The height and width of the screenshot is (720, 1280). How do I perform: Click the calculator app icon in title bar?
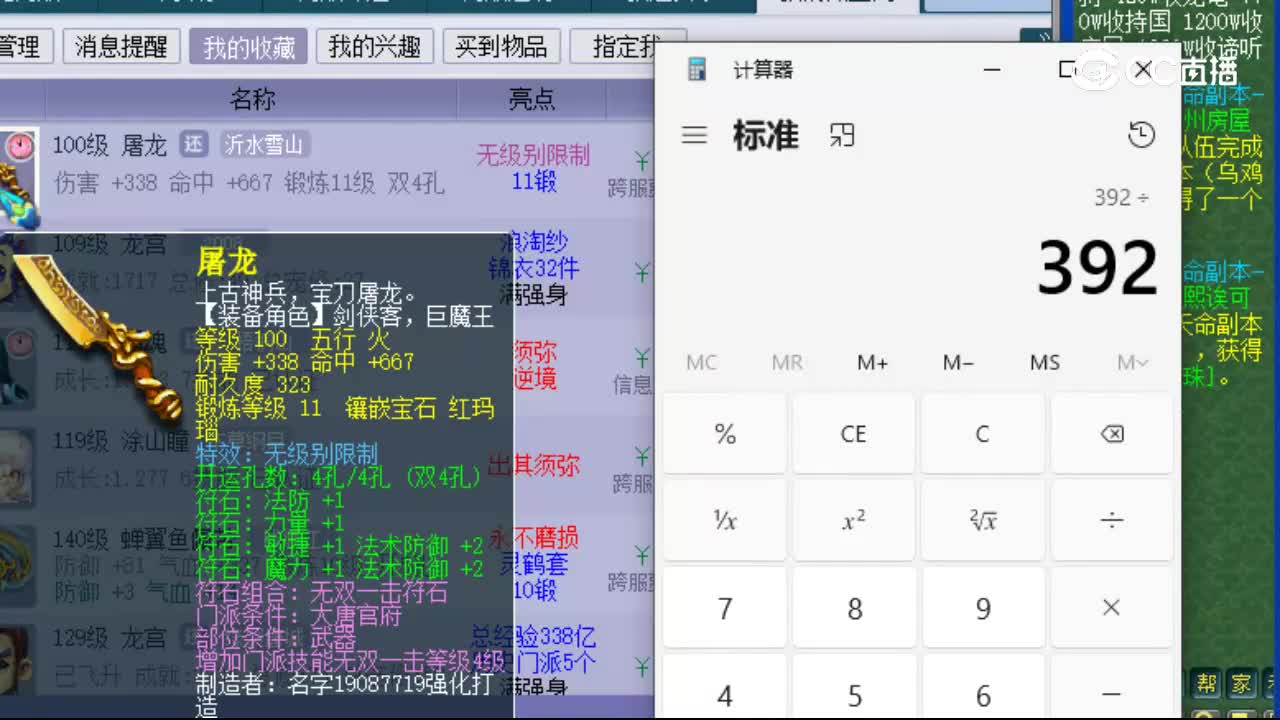pyautogui.click(x=697, y=69)
